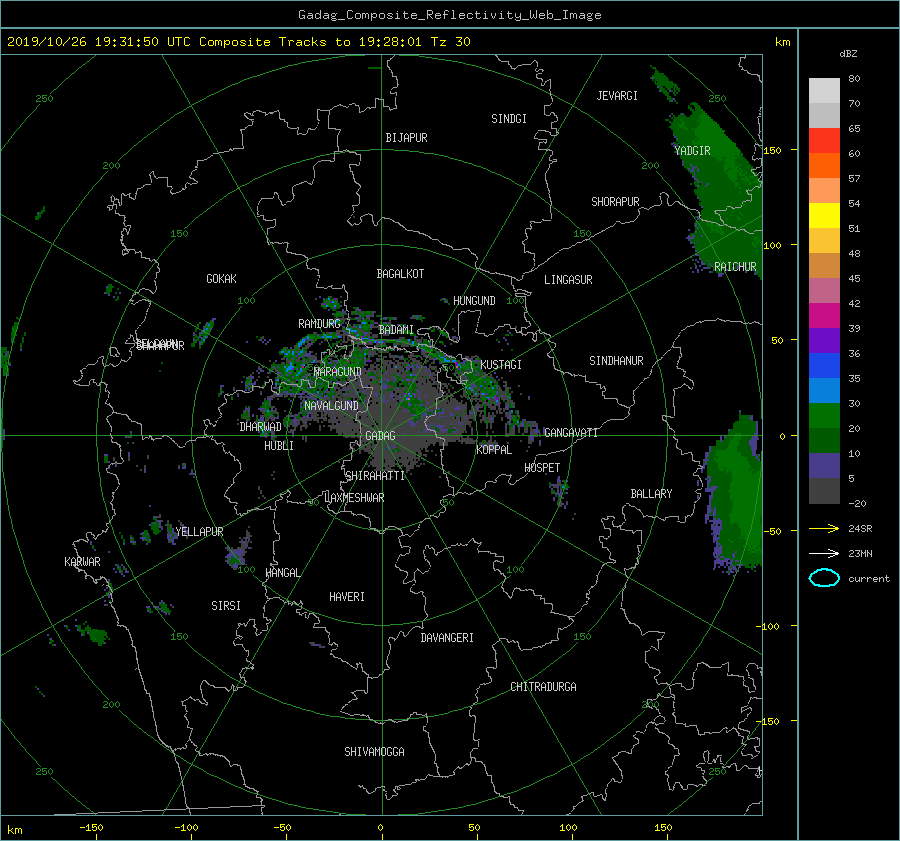Viewport: 900px width, 841px height.
Task: Click the purple 36 dBZ color swatch
Action: pos(824,340)
